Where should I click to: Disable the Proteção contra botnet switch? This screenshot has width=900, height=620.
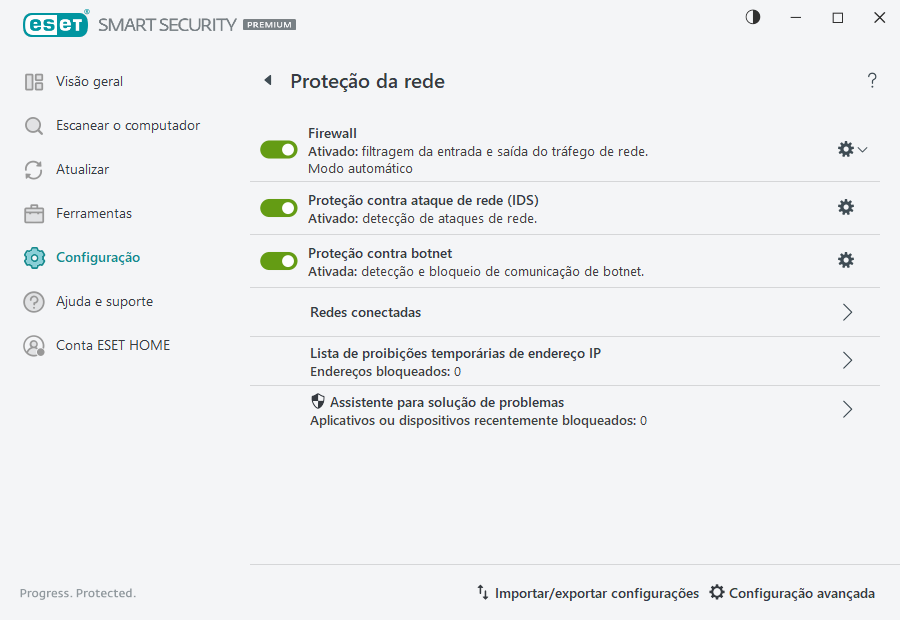(x=278, y=261)
